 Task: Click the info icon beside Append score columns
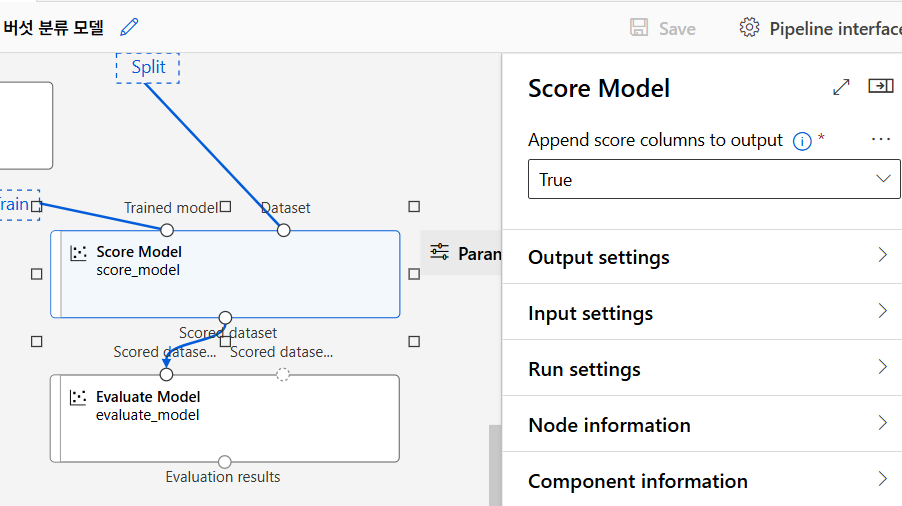pos(802,141)
